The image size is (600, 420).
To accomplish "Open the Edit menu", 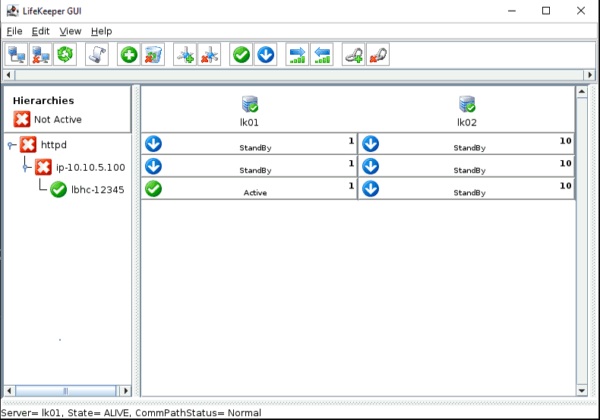I will (41, 31).
